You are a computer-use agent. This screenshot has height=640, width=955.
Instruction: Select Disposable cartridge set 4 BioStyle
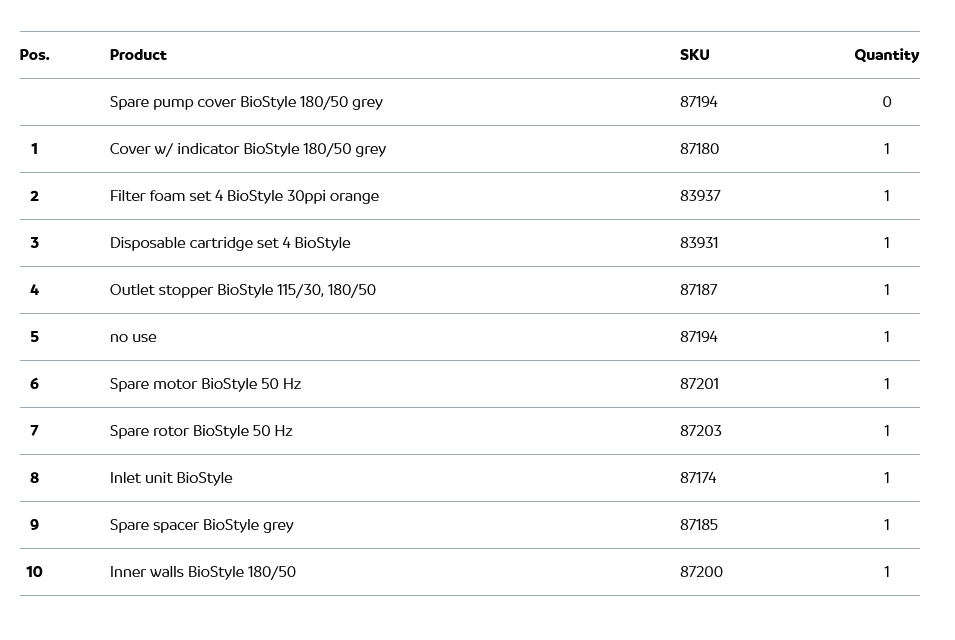pos(230,243)
